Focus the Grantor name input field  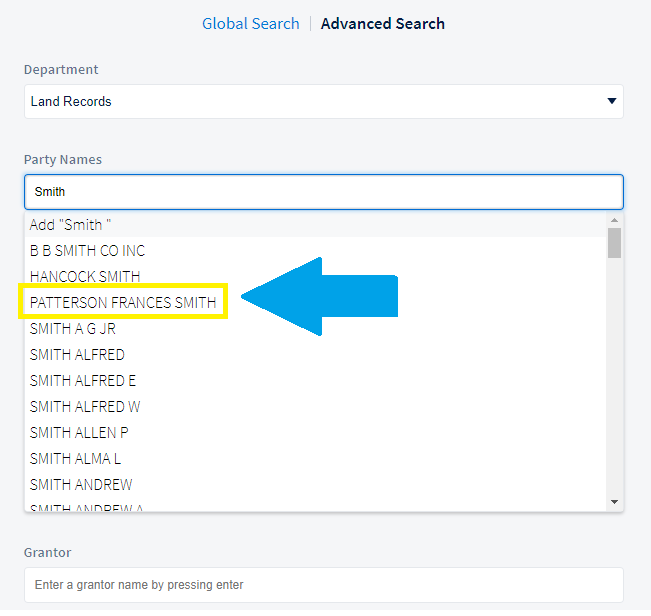pos(323,585)
